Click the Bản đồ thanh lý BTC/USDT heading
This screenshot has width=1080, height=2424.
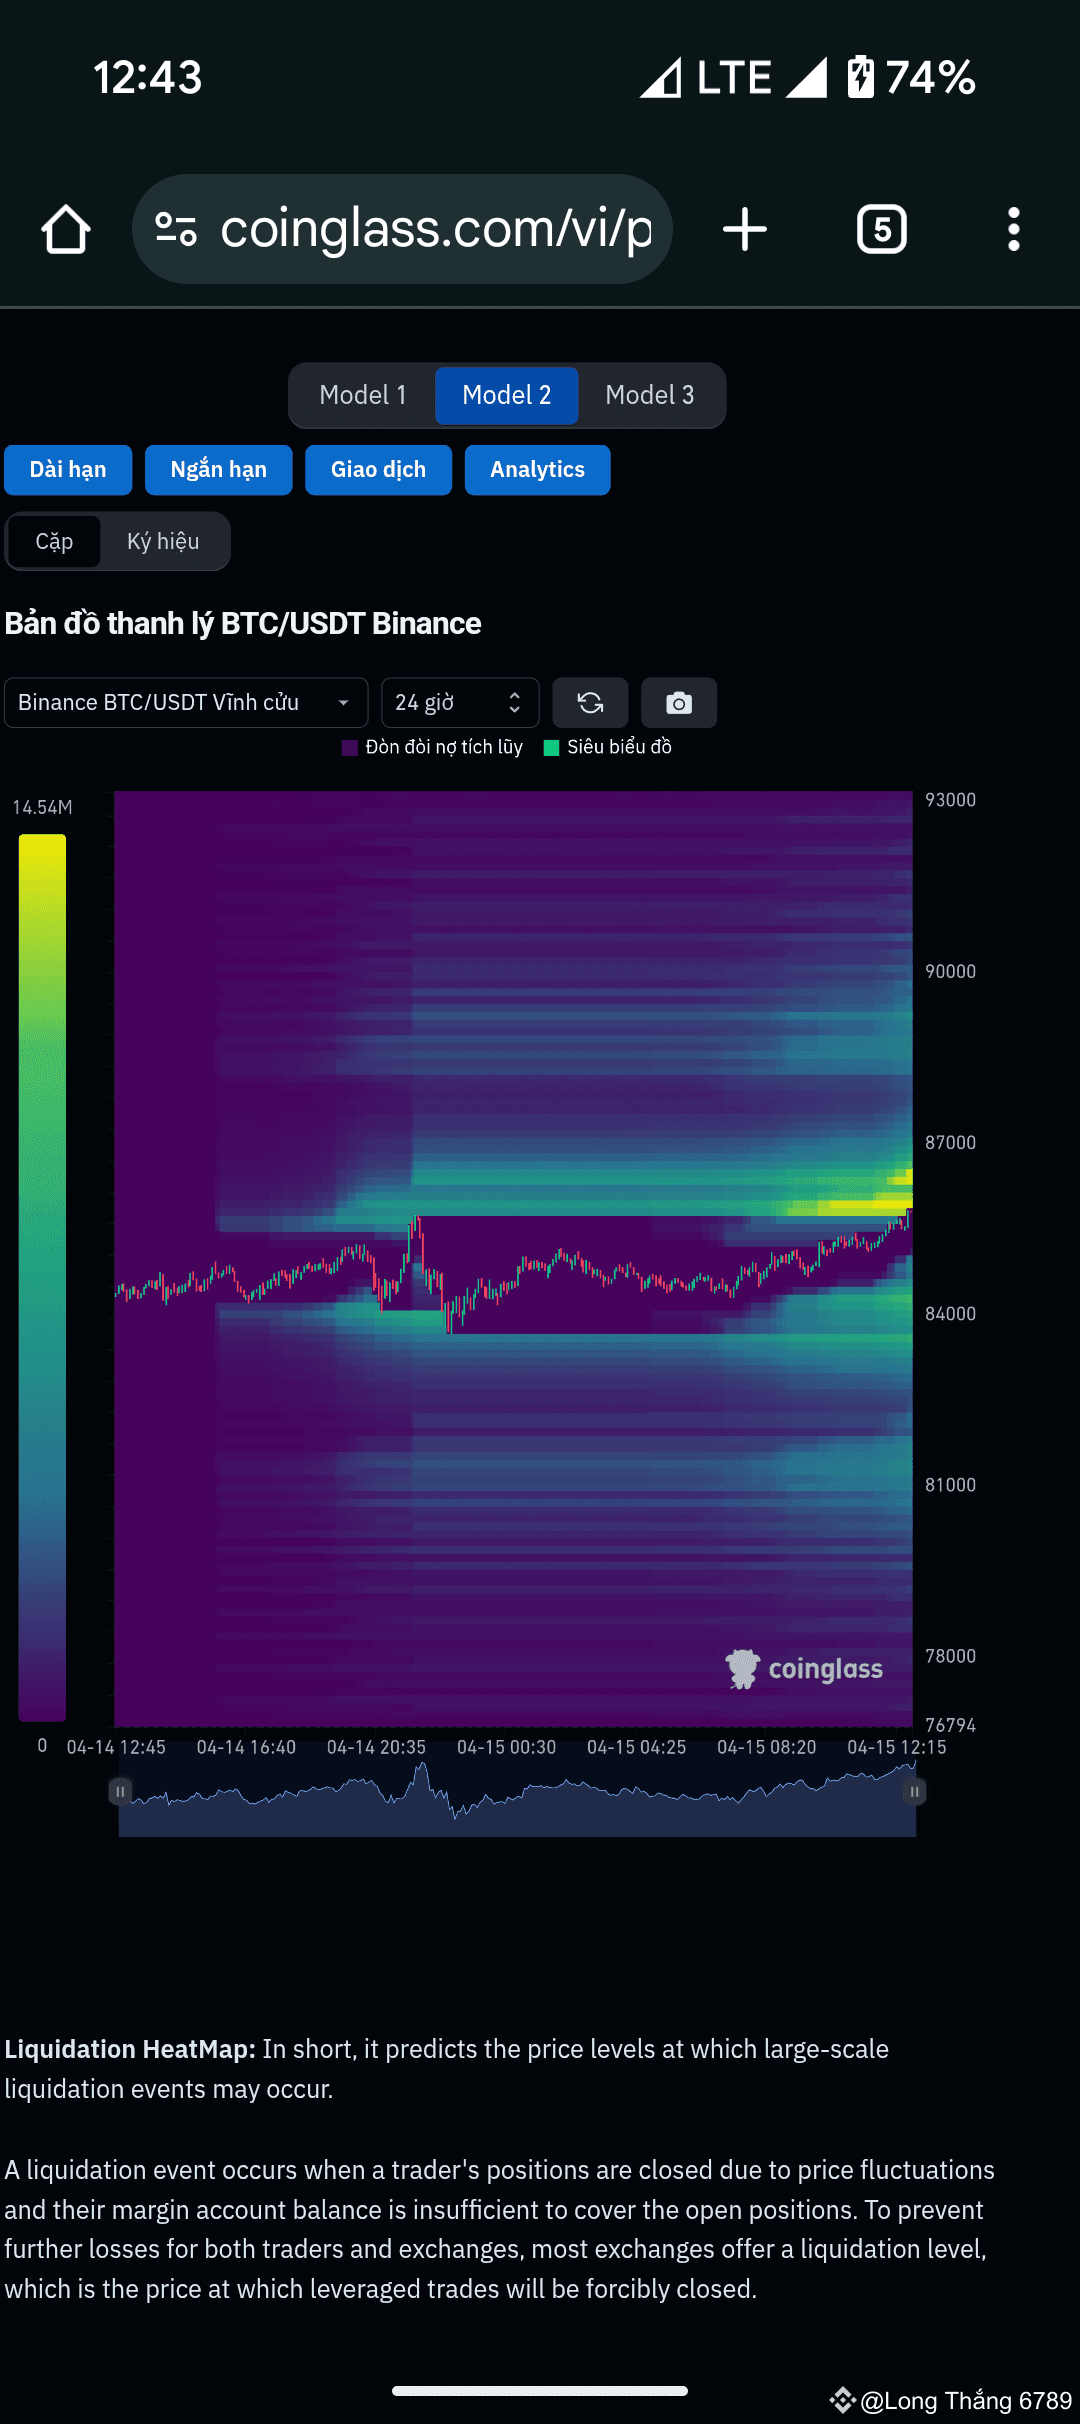[x=243, y=624]
